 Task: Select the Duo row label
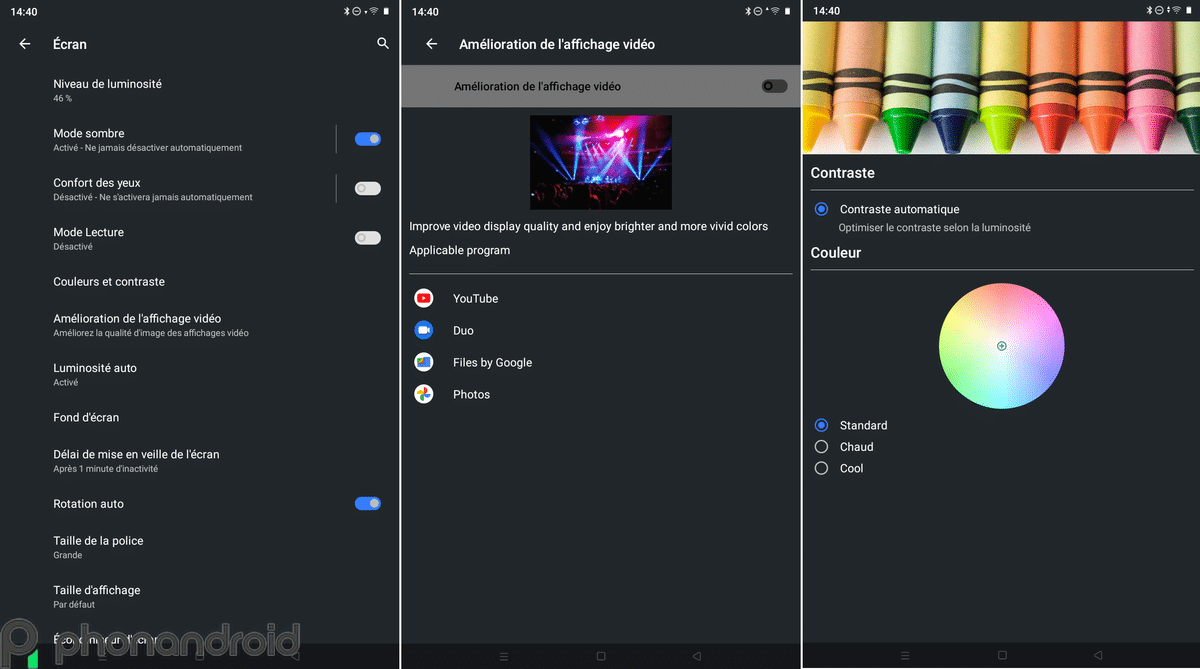pos(463,331)
